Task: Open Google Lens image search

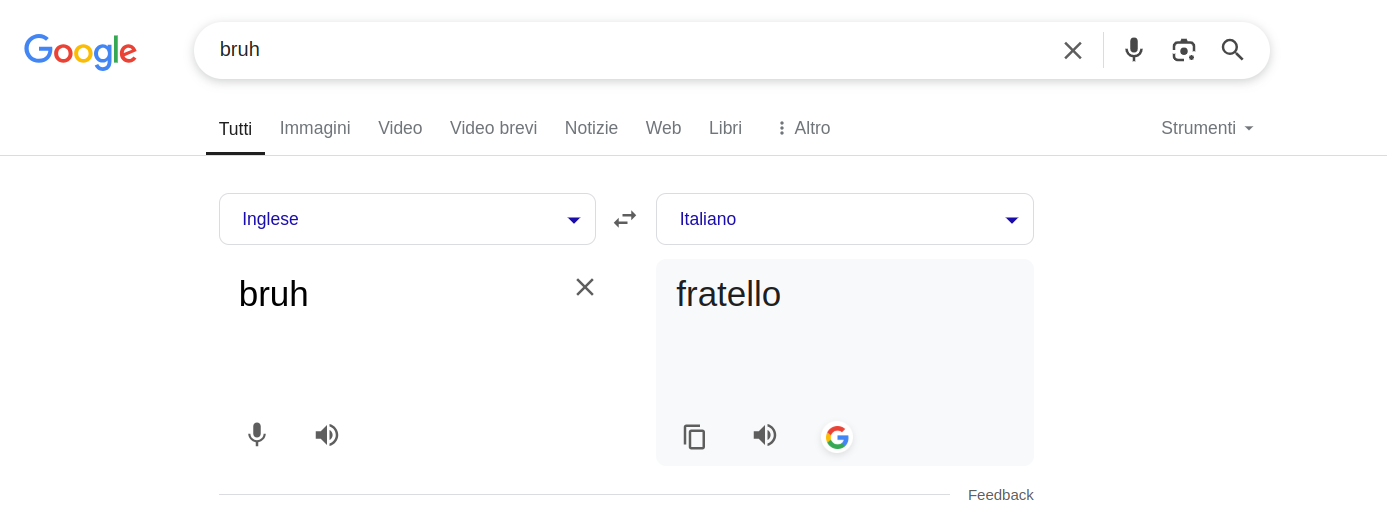Action: pos(1183,50)
